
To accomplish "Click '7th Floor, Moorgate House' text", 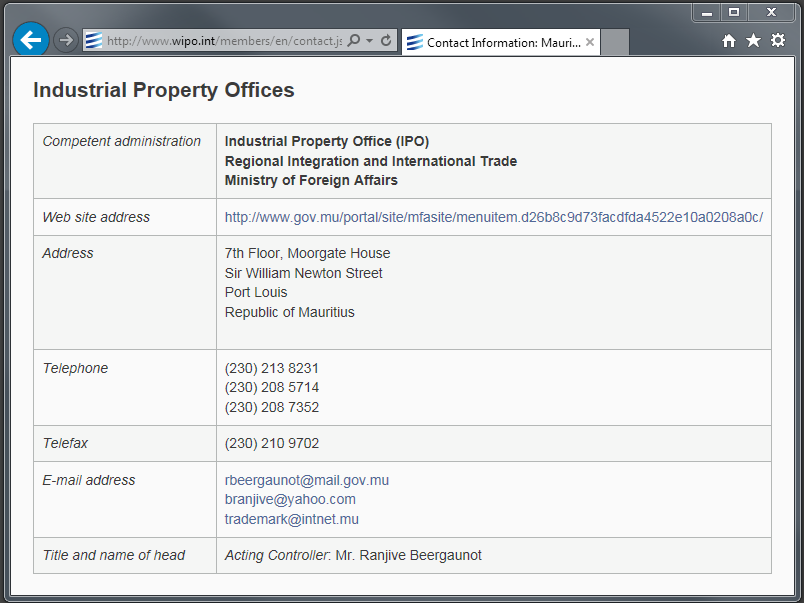I will (x=308, y=253).
